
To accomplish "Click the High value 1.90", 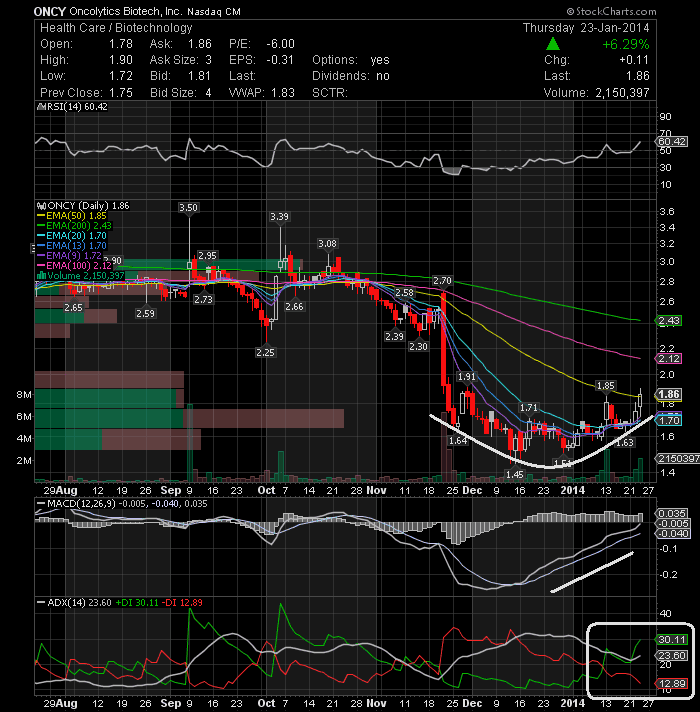I will point(121,60).
